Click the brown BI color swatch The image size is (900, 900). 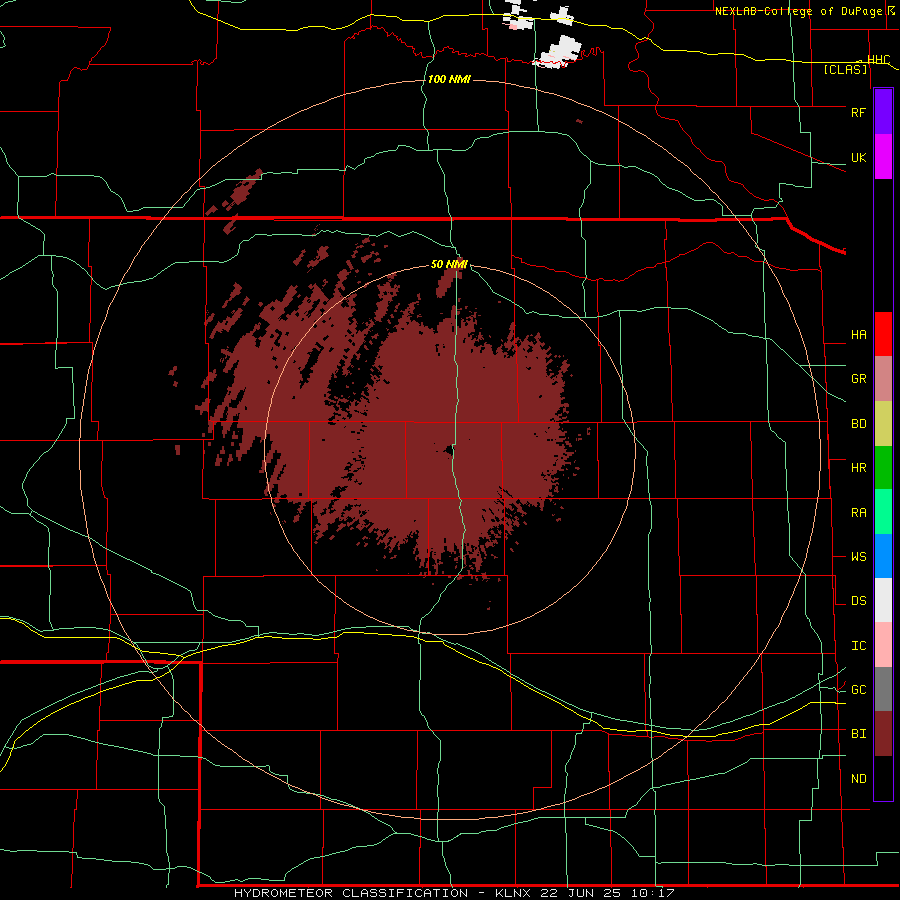pyautogui.click(x=883, y=734)
